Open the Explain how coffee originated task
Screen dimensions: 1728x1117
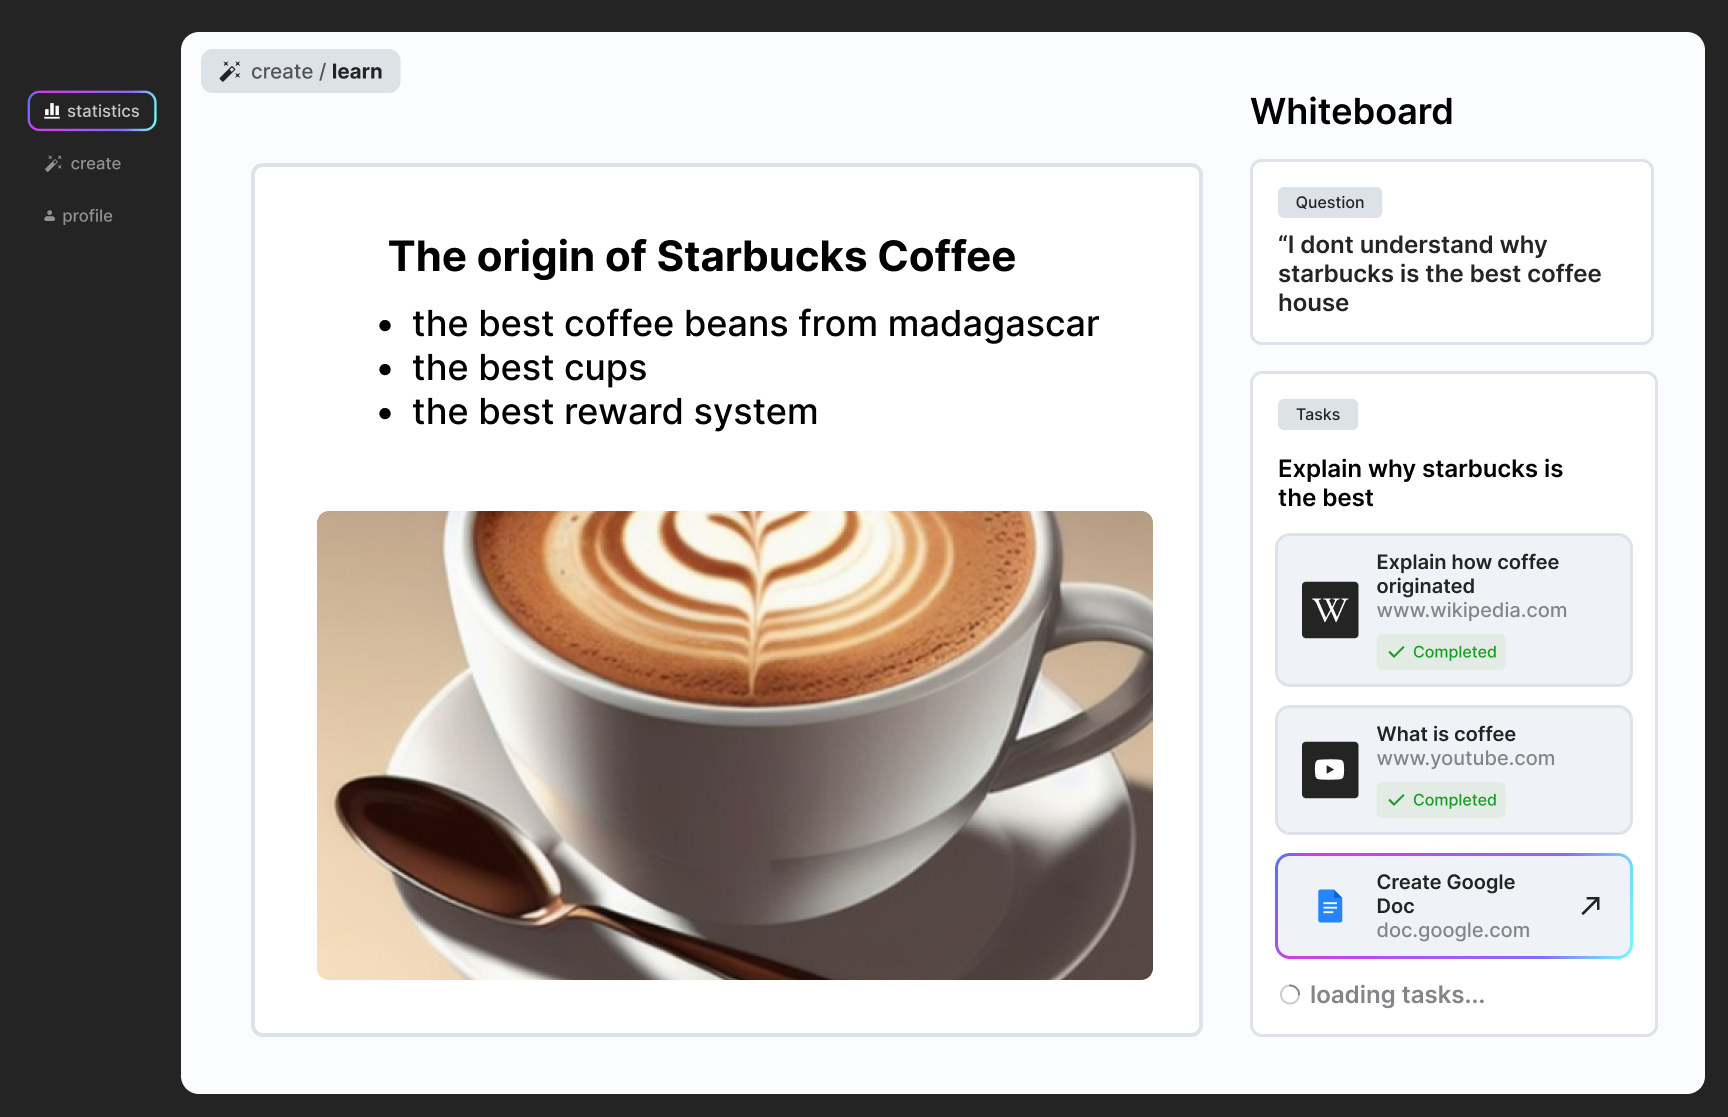click(1454, 610)
